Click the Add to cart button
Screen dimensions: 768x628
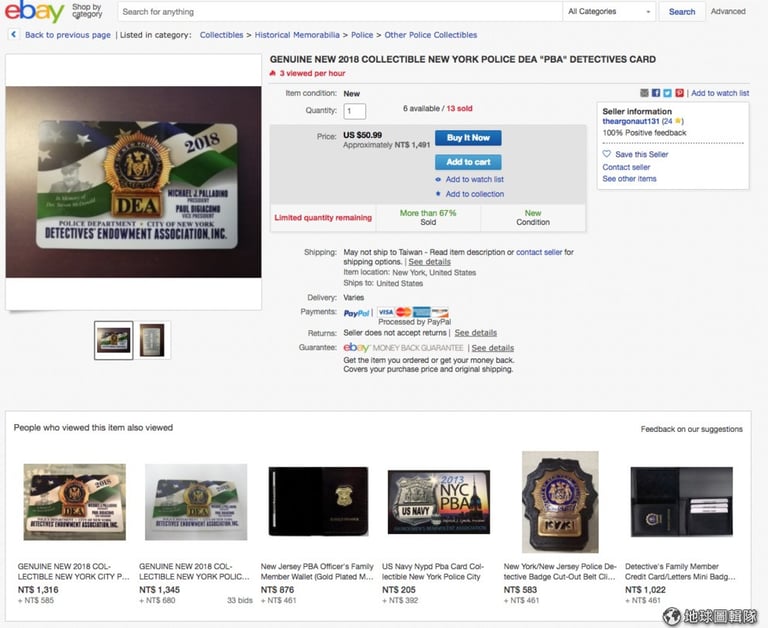[468, 162]
